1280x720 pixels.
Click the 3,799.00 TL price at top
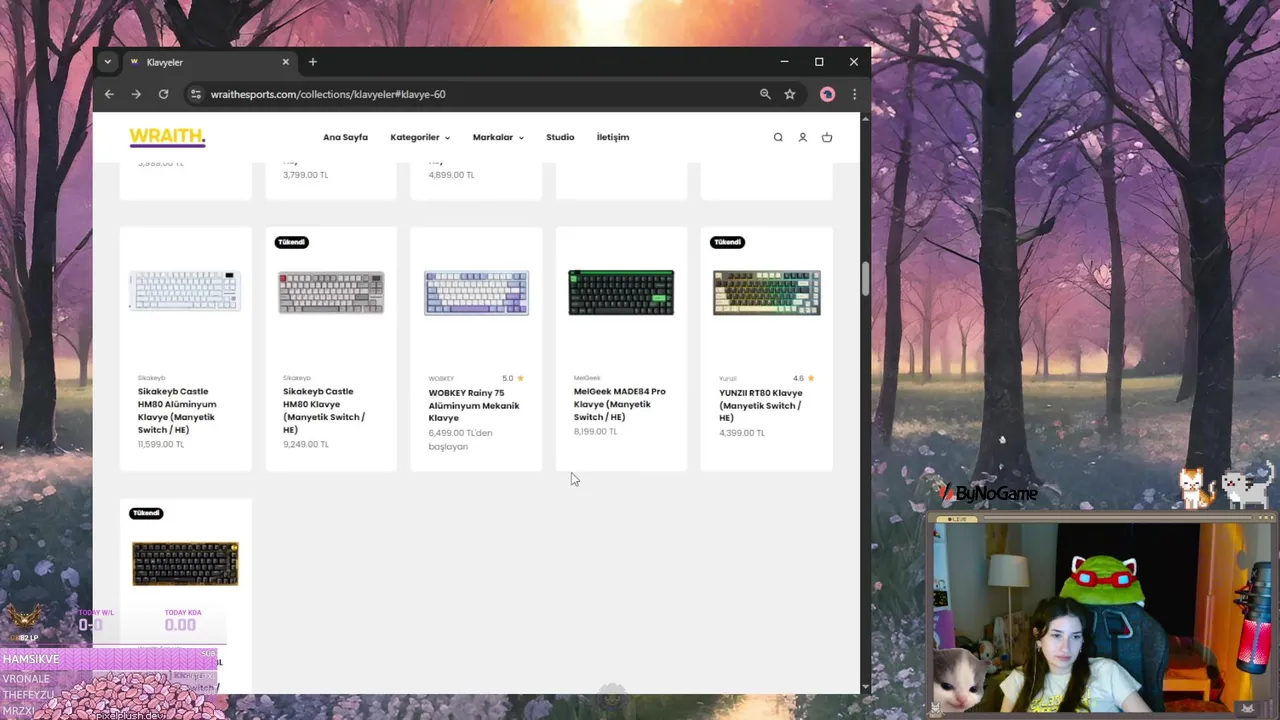coord(305,174)
